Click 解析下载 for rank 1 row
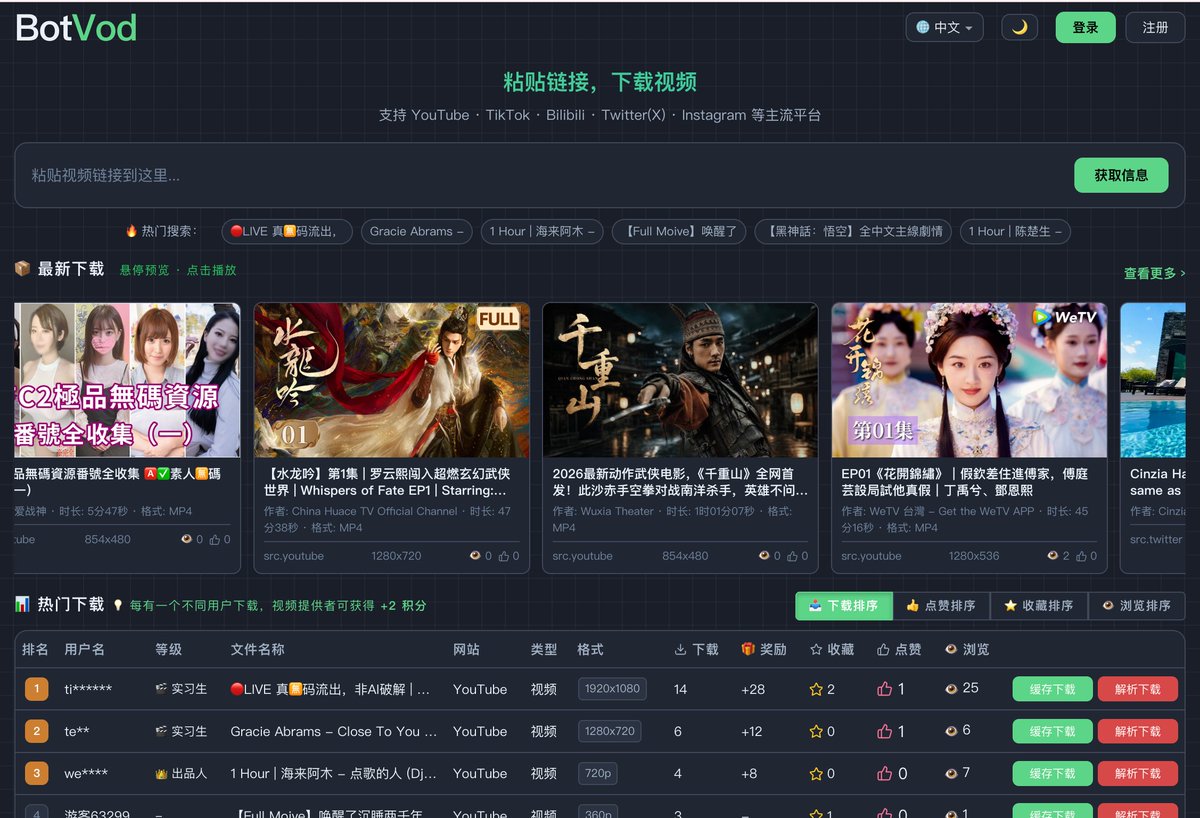 click(1137, 689)
